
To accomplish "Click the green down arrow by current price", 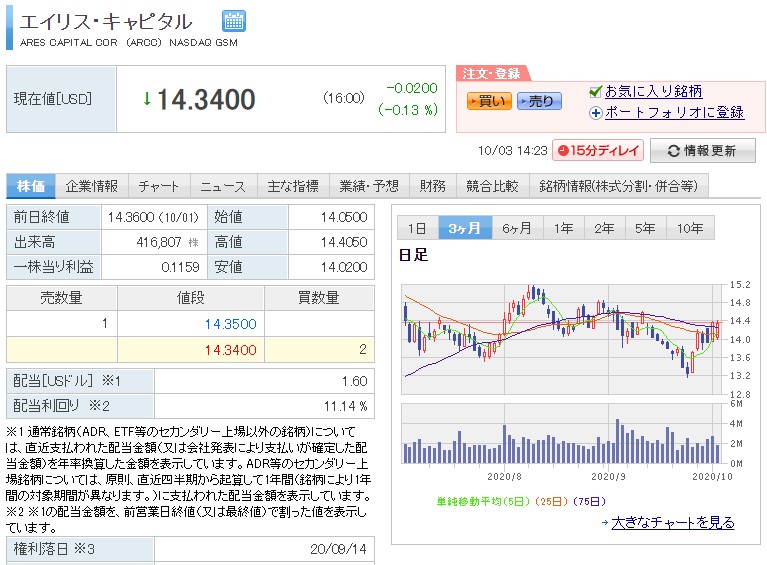I will (x=147, y=99).
